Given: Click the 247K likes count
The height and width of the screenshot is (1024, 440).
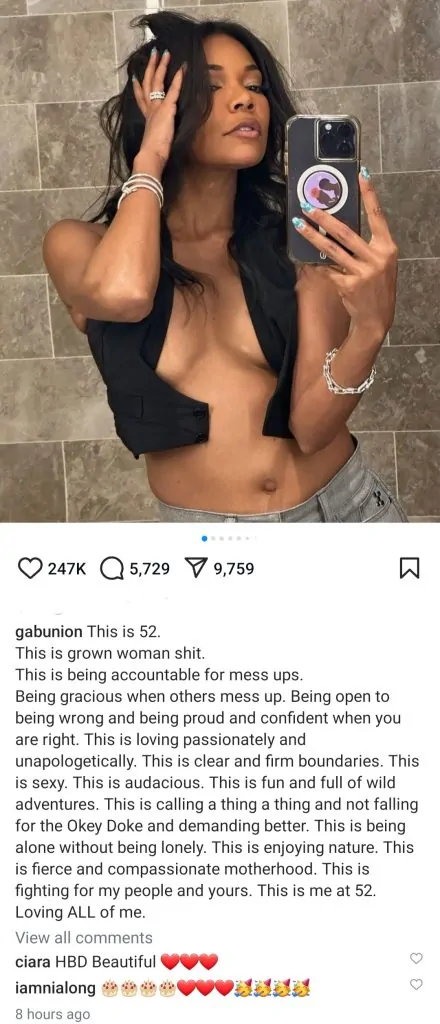Looking at the screenshot, I should pyautogui.click(x=67, y=569).
